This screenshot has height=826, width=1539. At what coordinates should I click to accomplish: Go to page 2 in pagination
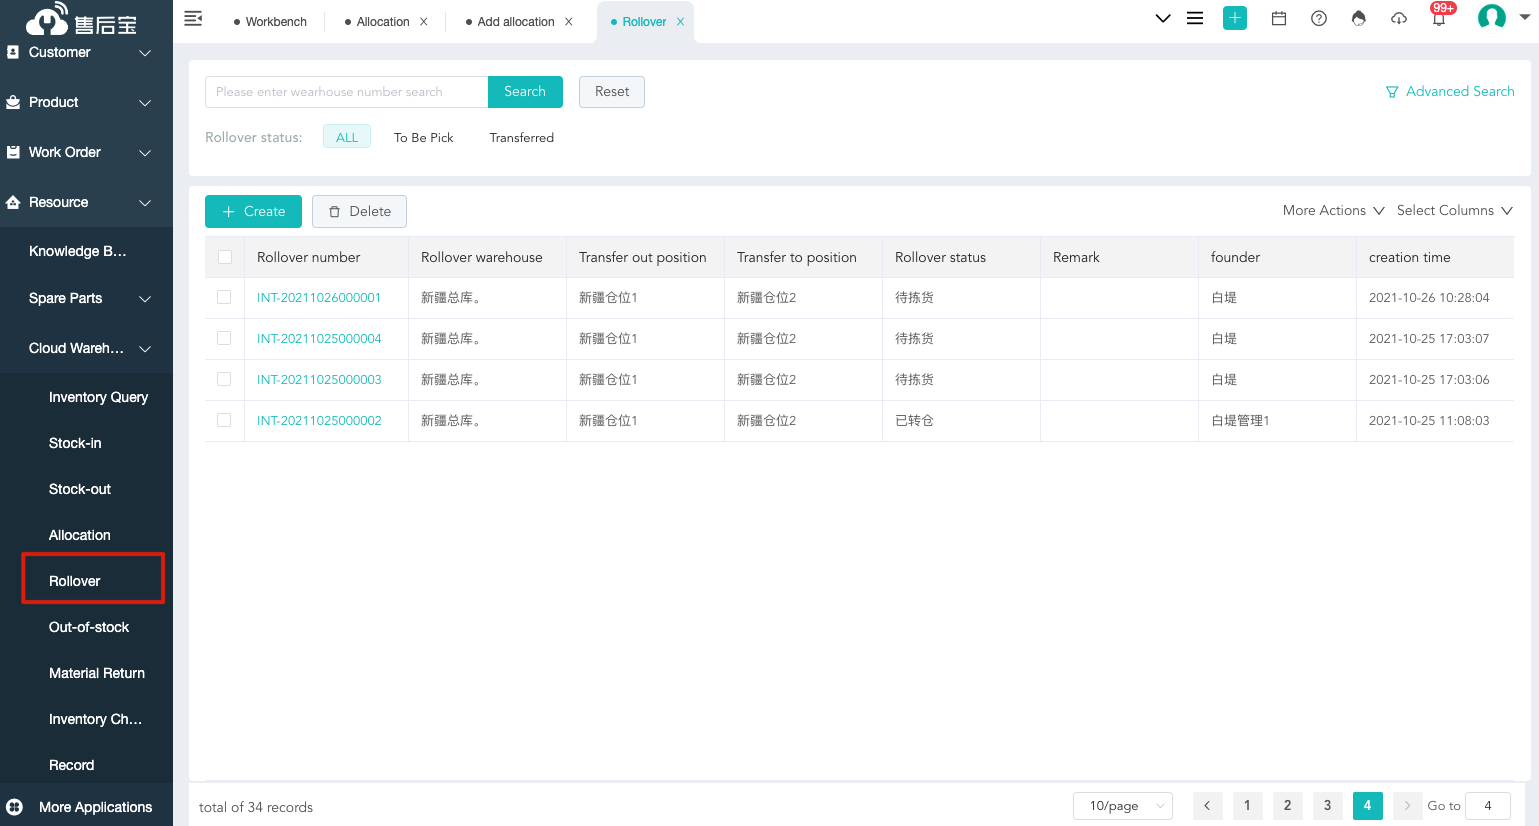coord(1287,806)
